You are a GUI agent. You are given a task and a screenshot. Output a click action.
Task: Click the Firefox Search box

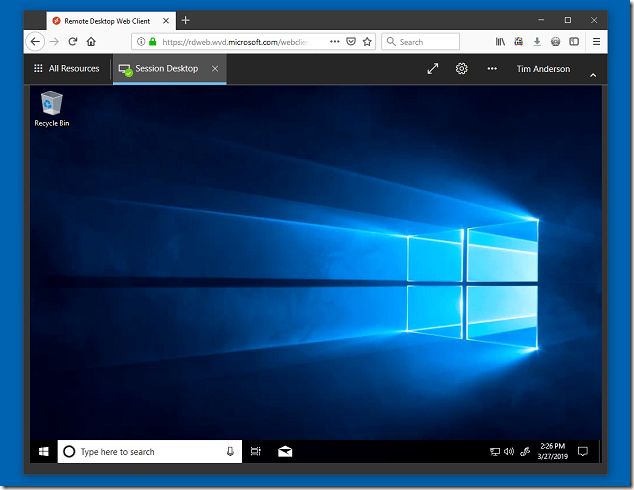coord(420,42)
